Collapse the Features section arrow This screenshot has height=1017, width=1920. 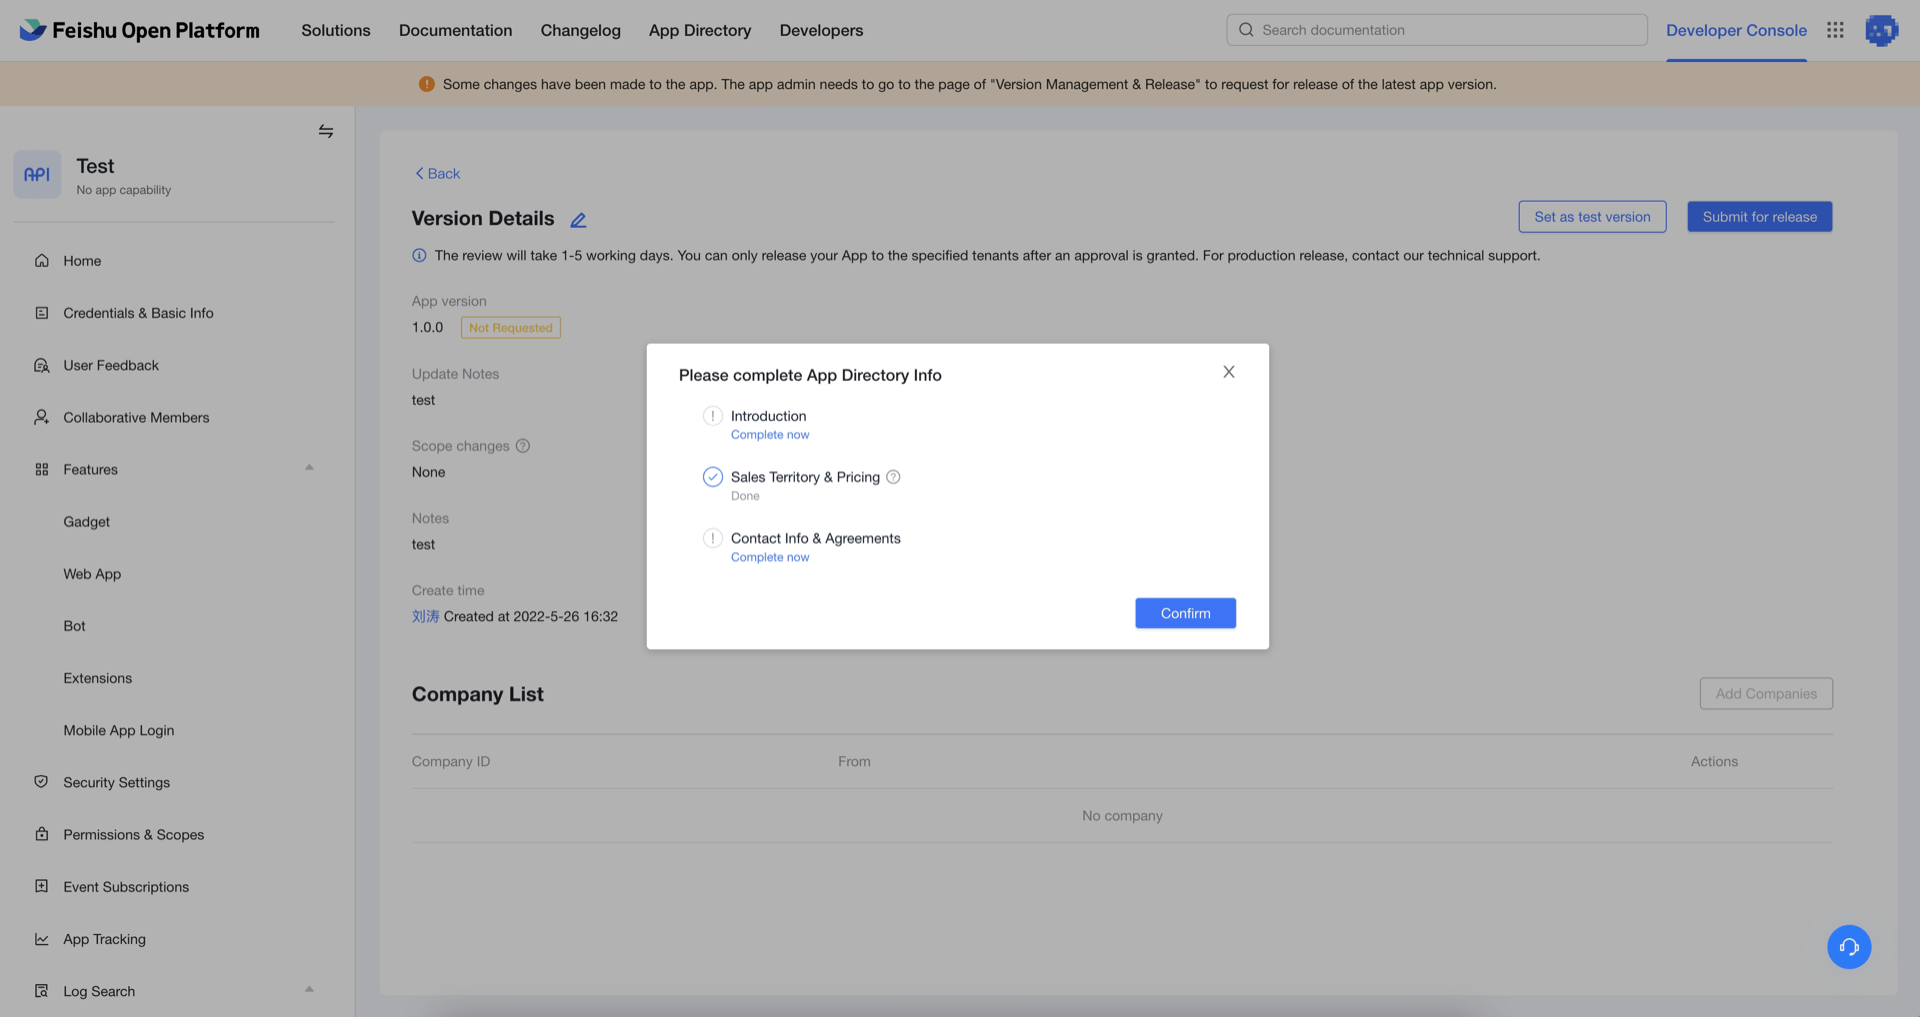pyautogui.click(x=309, y=468)
